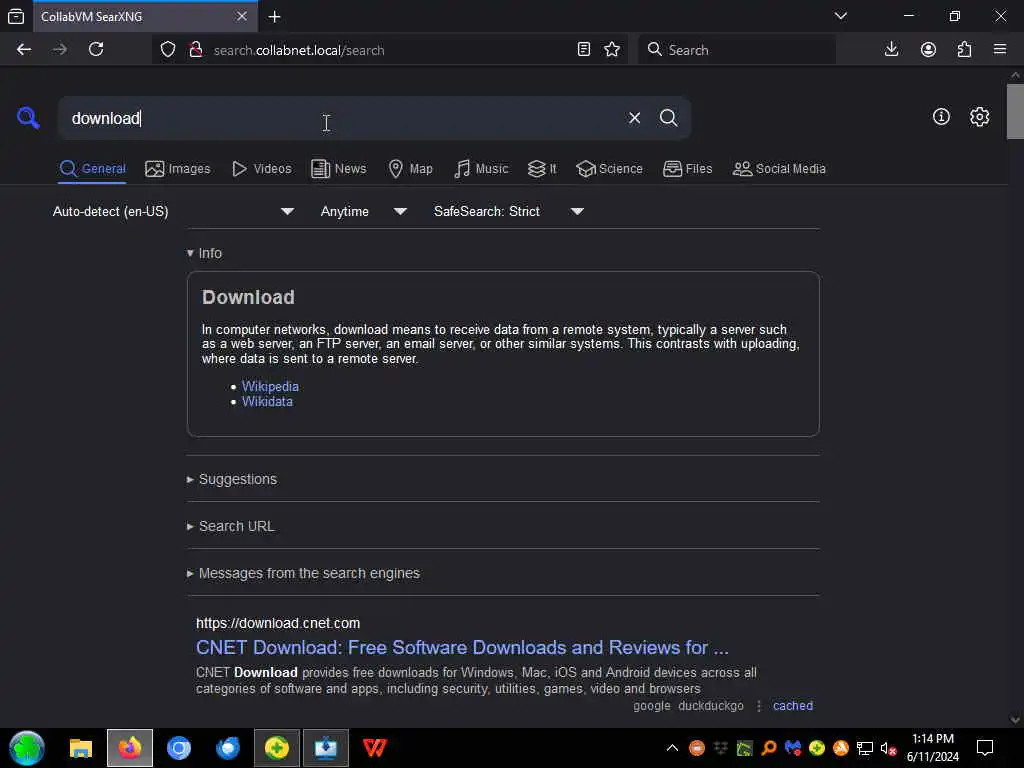Image resolution: width=1024 pixels, height=768 pixels.
Task: Open File Explorer from the taskbar
Action: (x=81, y=748)
